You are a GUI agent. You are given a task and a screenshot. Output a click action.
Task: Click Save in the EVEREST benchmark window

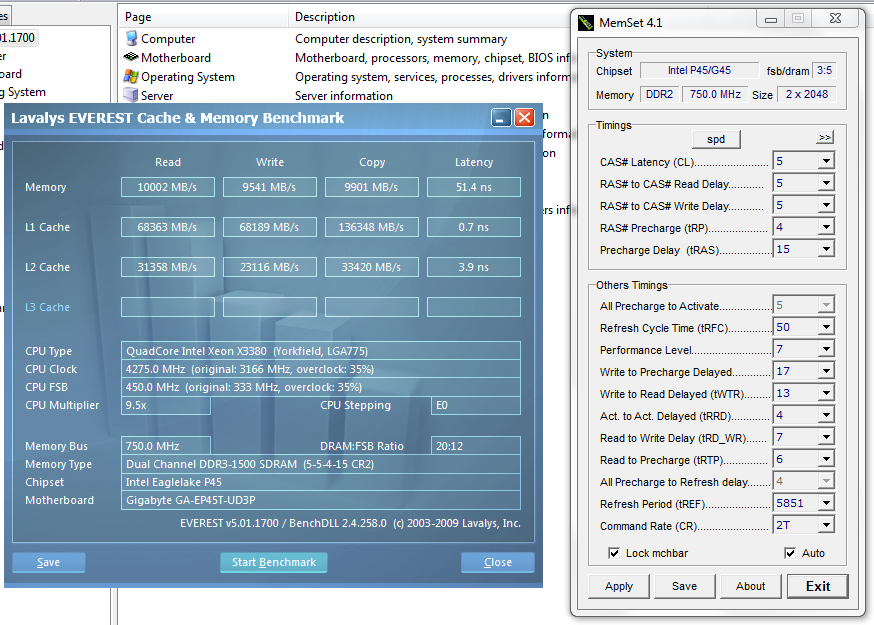(x=48, y=562)
